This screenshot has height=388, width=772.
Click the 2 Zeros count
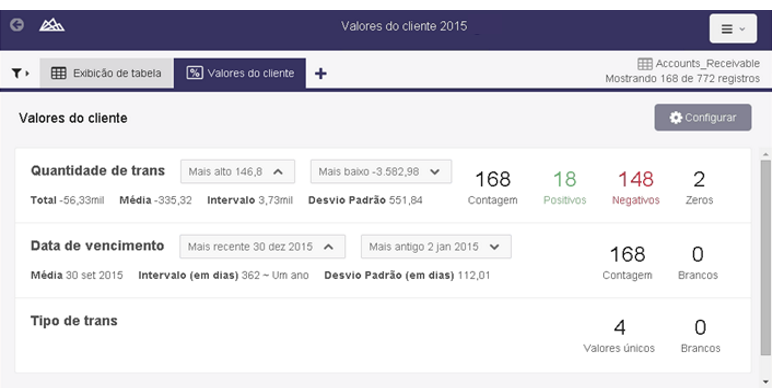click(699, 188)
